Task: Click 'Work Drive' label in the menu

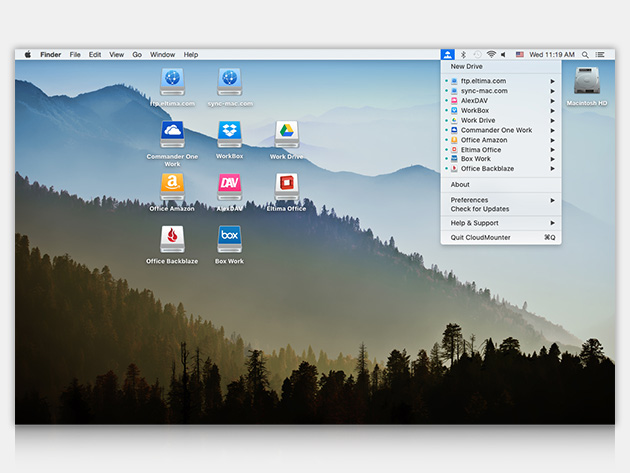Action: pyautogui.click(x=478, y=121)
